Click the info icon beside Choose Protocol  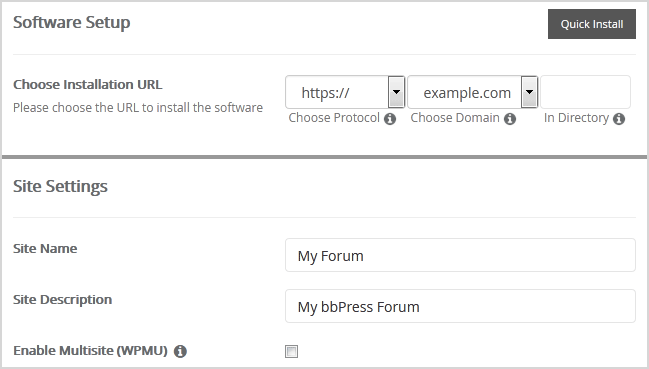[x=390, y=119]
